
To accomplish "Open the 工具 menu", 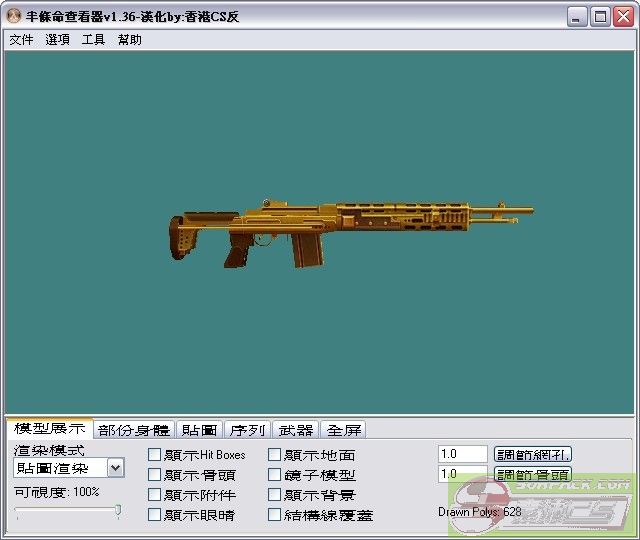I will pos(93,40).
